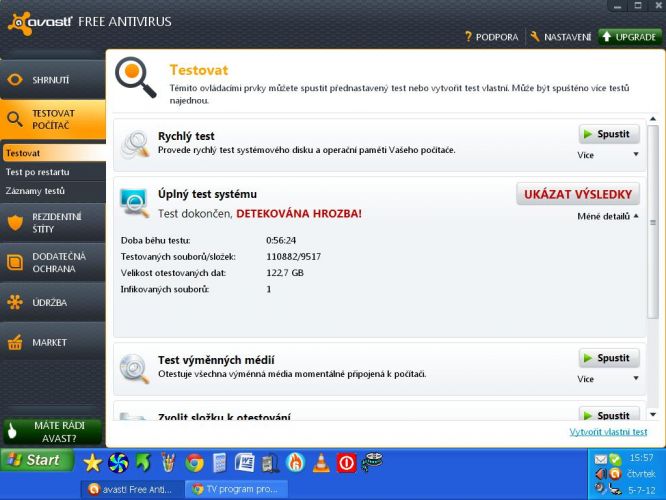This screenshot has width=666, height=500.
Task: Click the colorful pinwheel taskbar icon
Action: (118, 463)
